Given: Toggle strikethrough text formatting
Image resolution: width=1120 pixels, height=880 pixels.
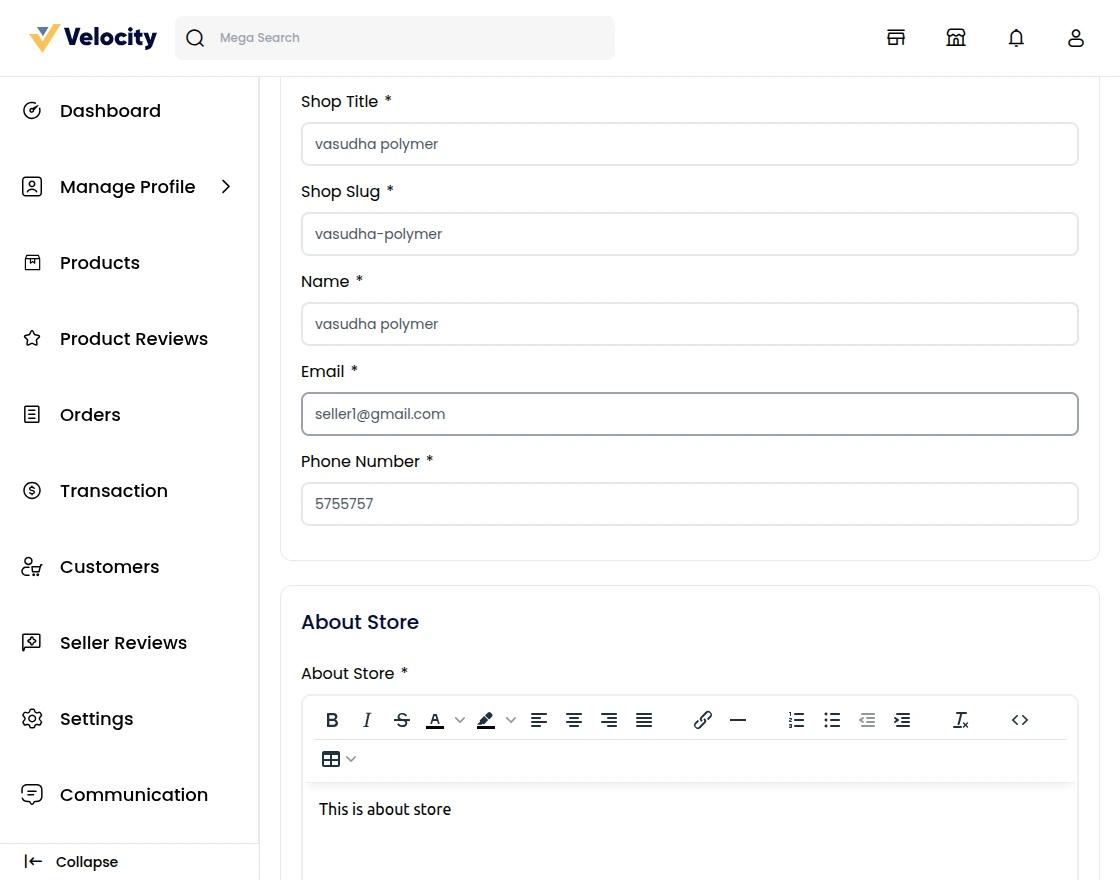Looking at the screenshot, I should 402,720.
